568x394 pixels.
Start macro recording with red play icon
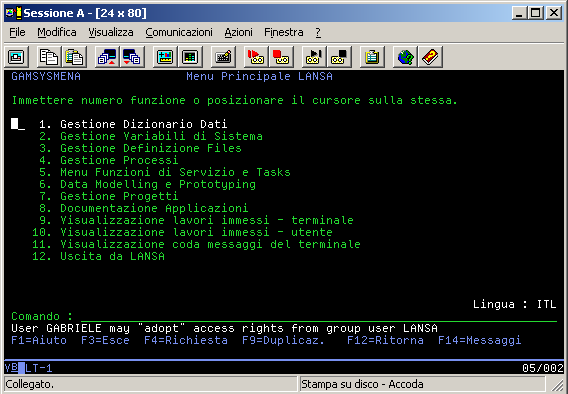click(256, 57)
